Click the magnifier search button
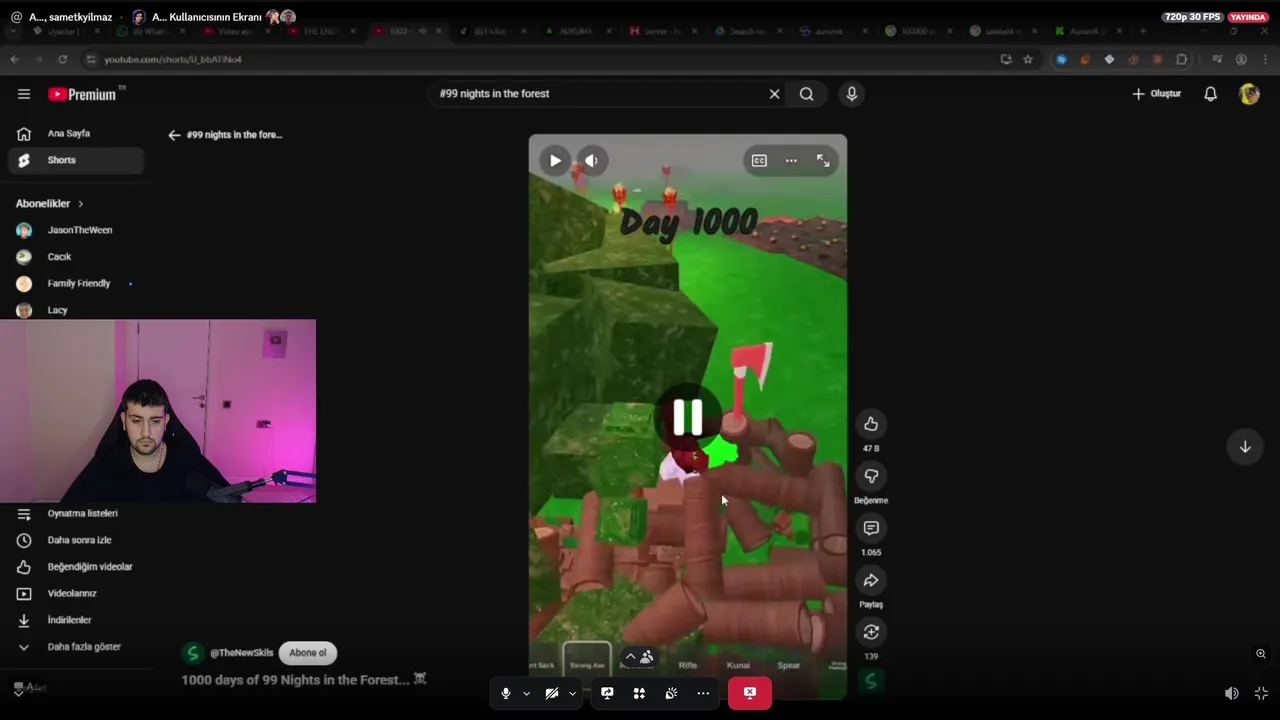 806,94
